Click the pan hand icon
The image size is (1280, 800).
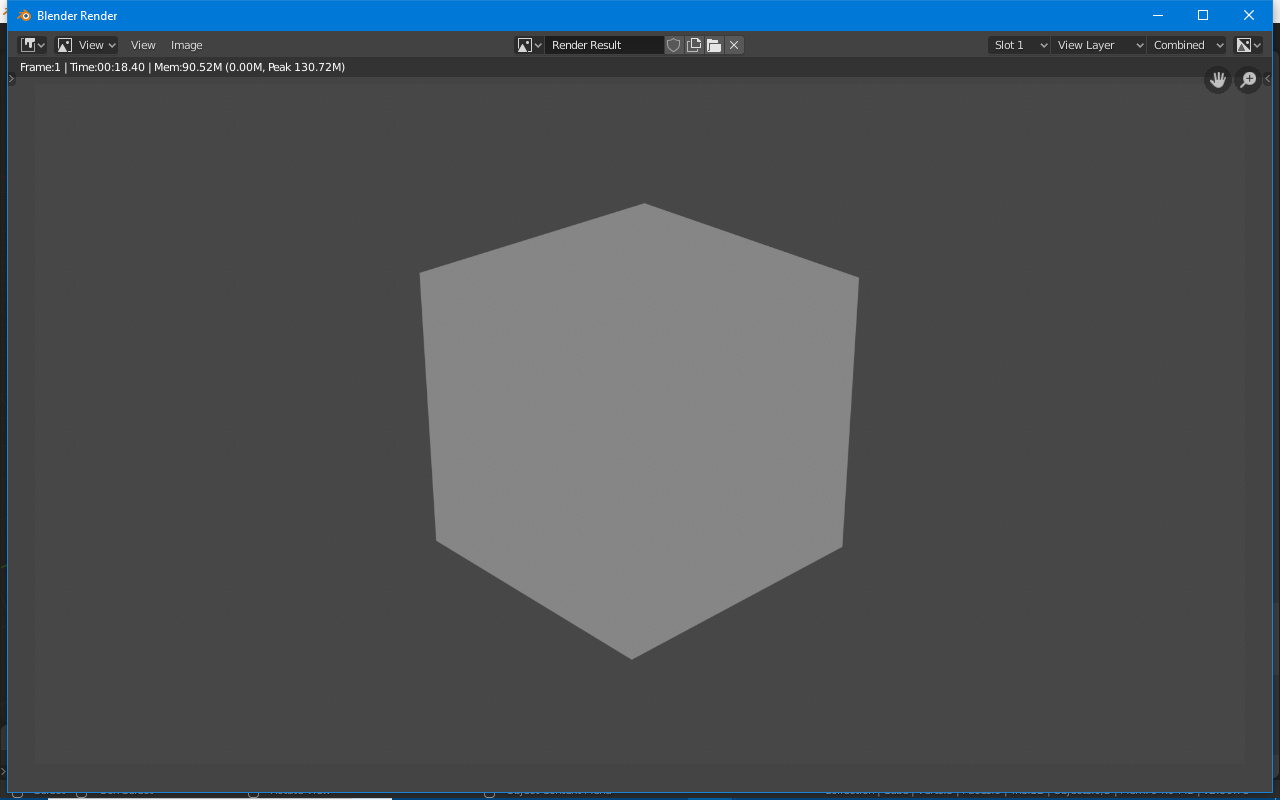[x=1217, y=80]
